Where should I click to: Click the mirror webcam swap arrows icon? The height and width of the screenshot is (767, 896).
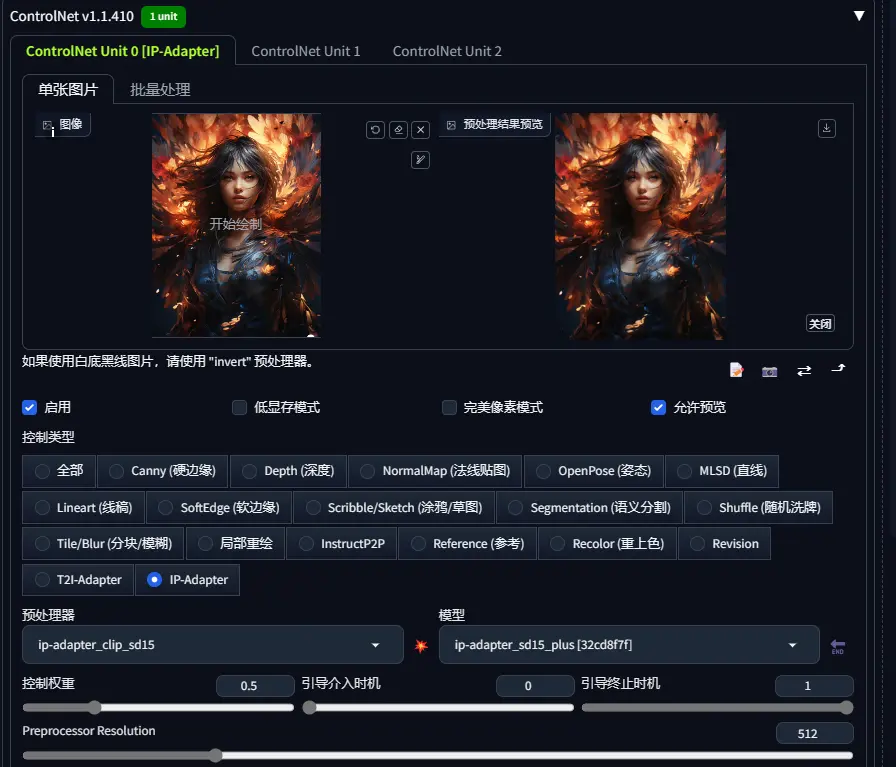pos(804,371)
